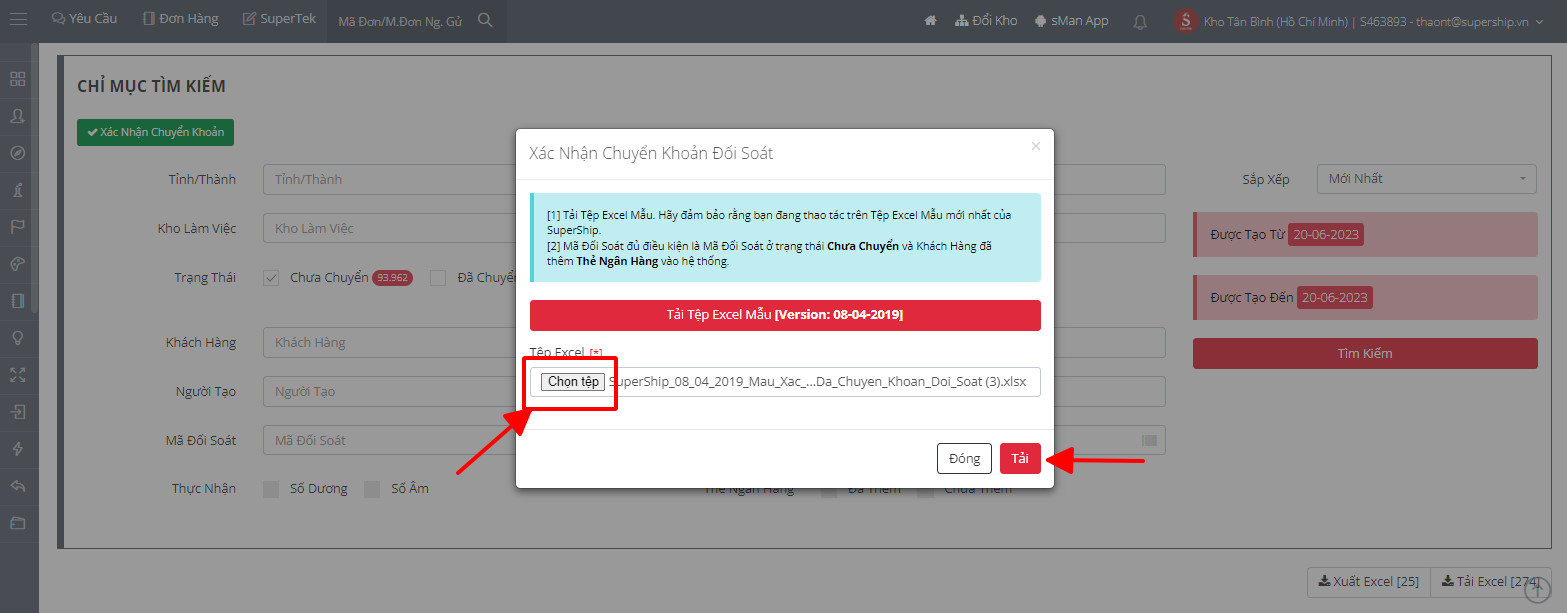Open SuperTek menu
Viewport: 1567px width, 613px height.
(x=279, y=19)
